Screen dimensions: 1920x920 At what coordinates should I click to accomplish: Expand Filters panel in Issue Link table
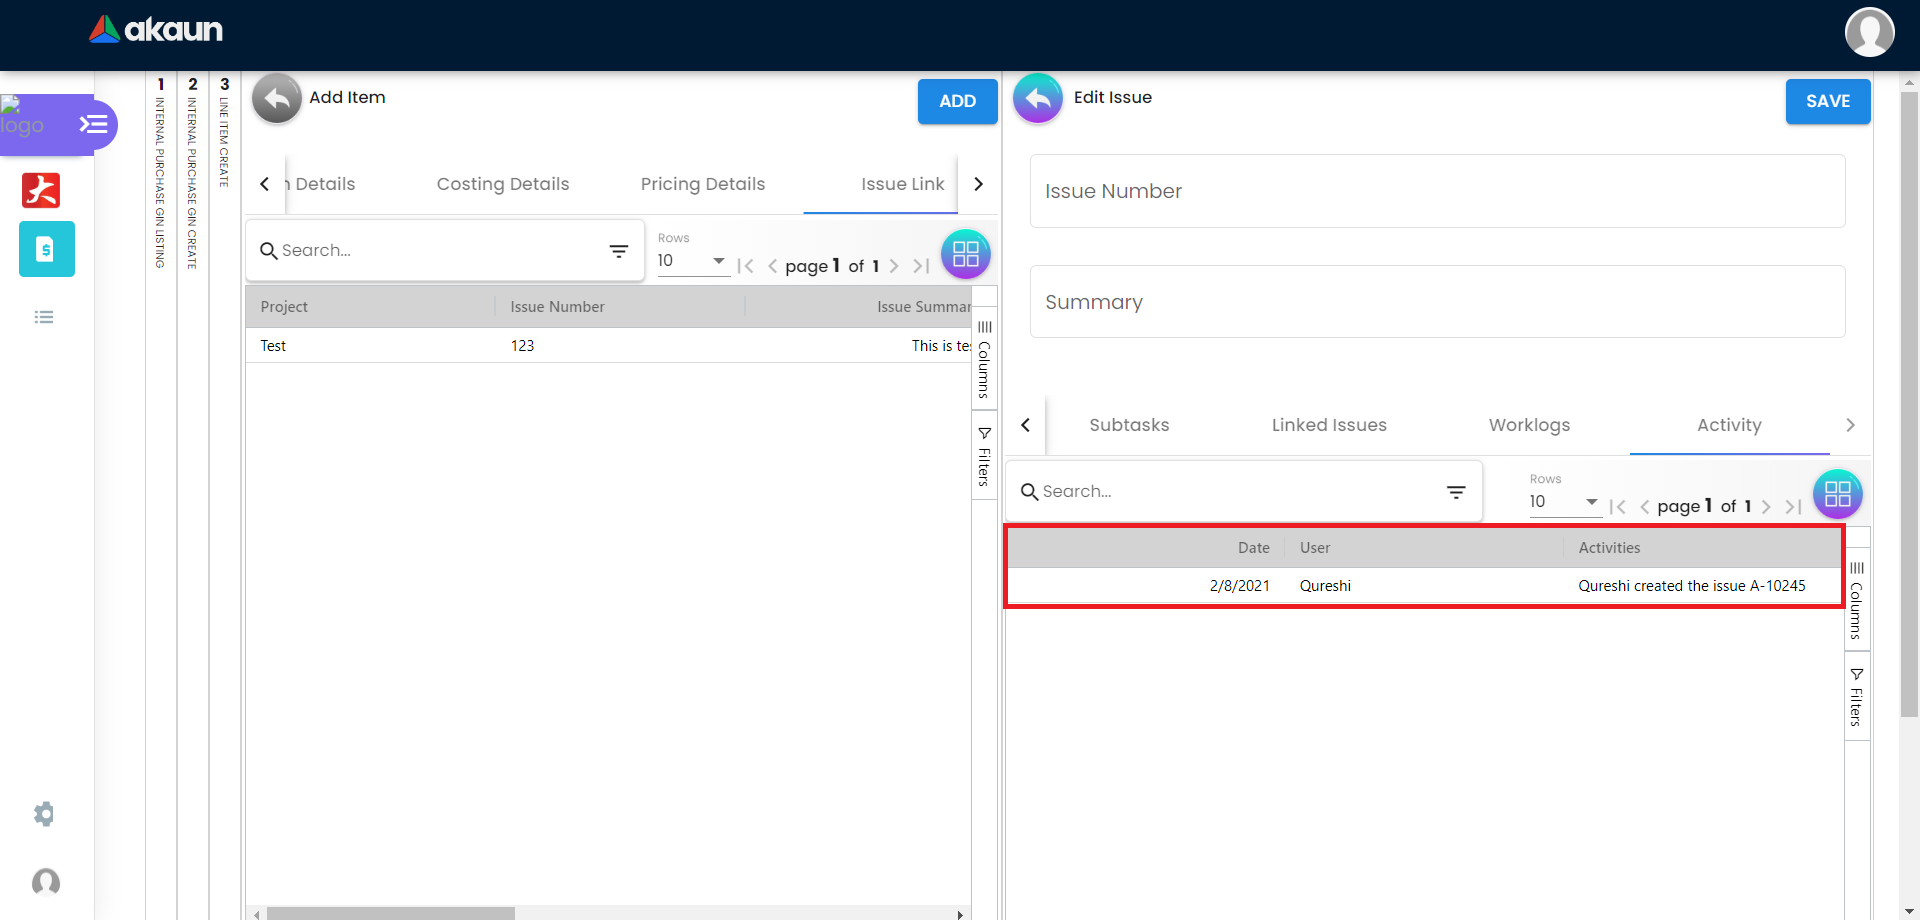pos(985,455)
